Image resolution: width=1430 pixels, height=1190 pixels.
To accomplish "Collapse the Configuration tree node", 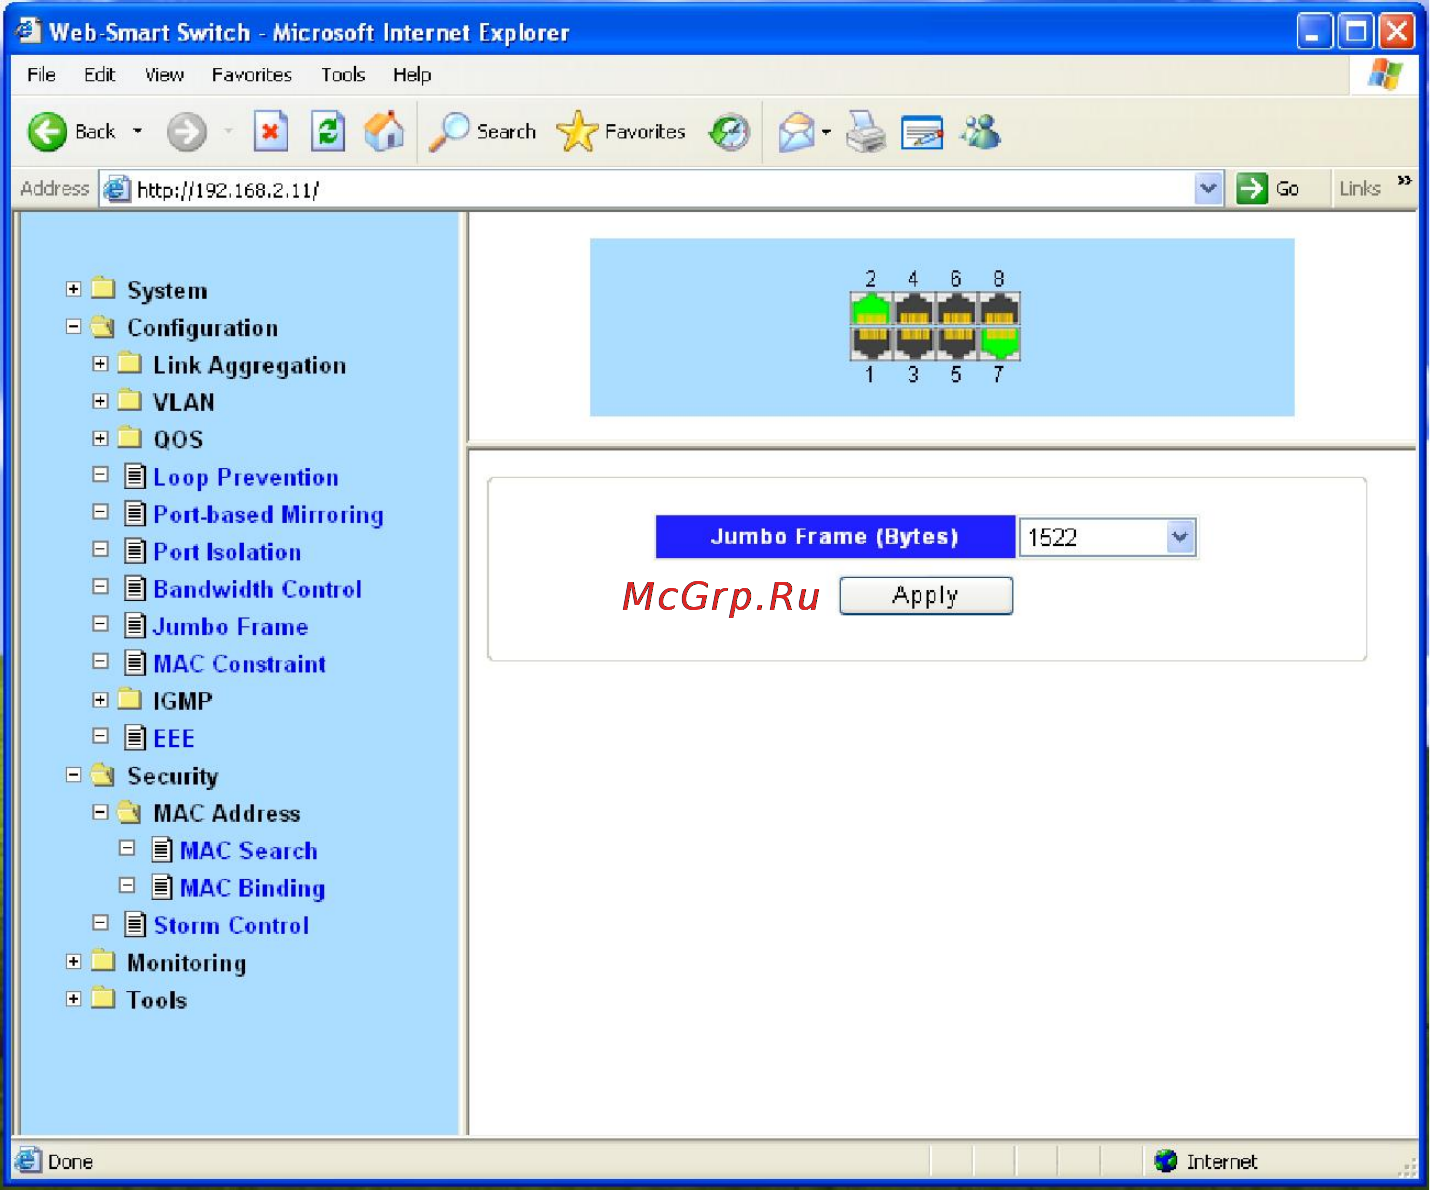I will click(73, 326).
